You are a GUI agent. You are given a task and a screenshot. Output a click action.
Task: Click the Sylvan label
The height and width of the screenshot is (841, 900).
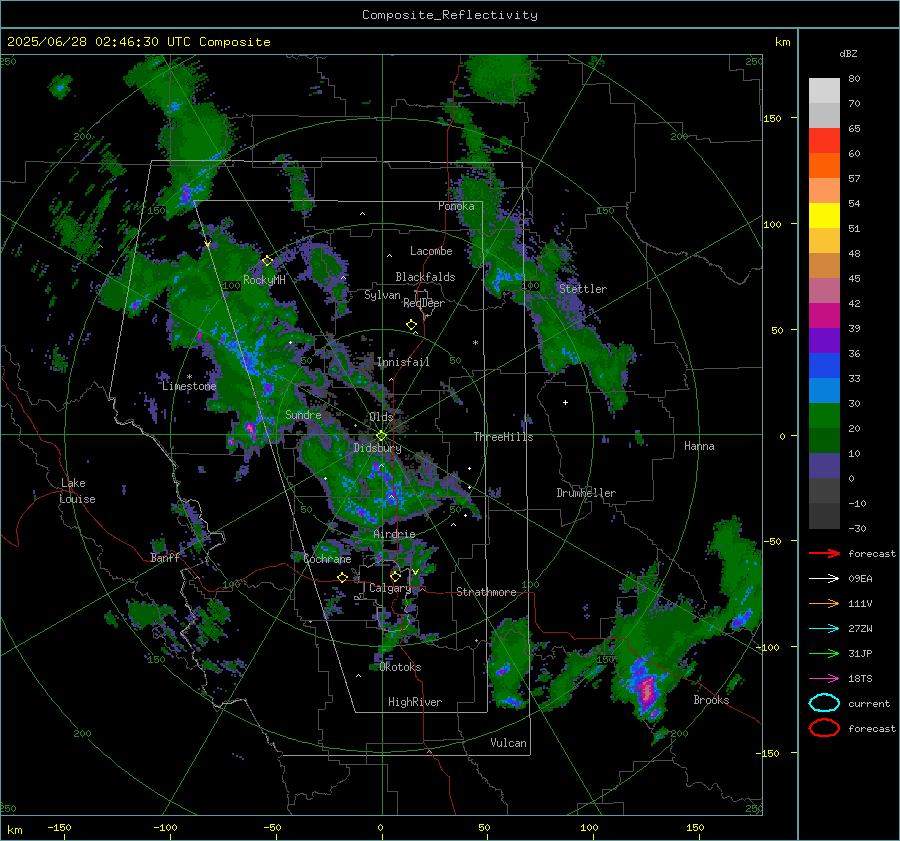pyautogui.click(x=382, y=295)
